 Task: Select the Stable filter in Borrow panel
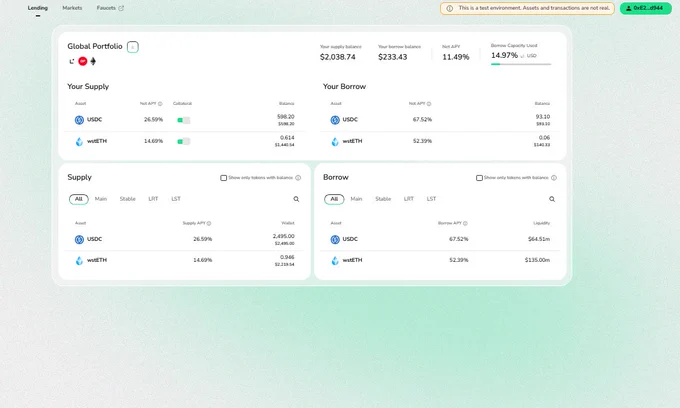pyautogui.click(x=383, y=199)
